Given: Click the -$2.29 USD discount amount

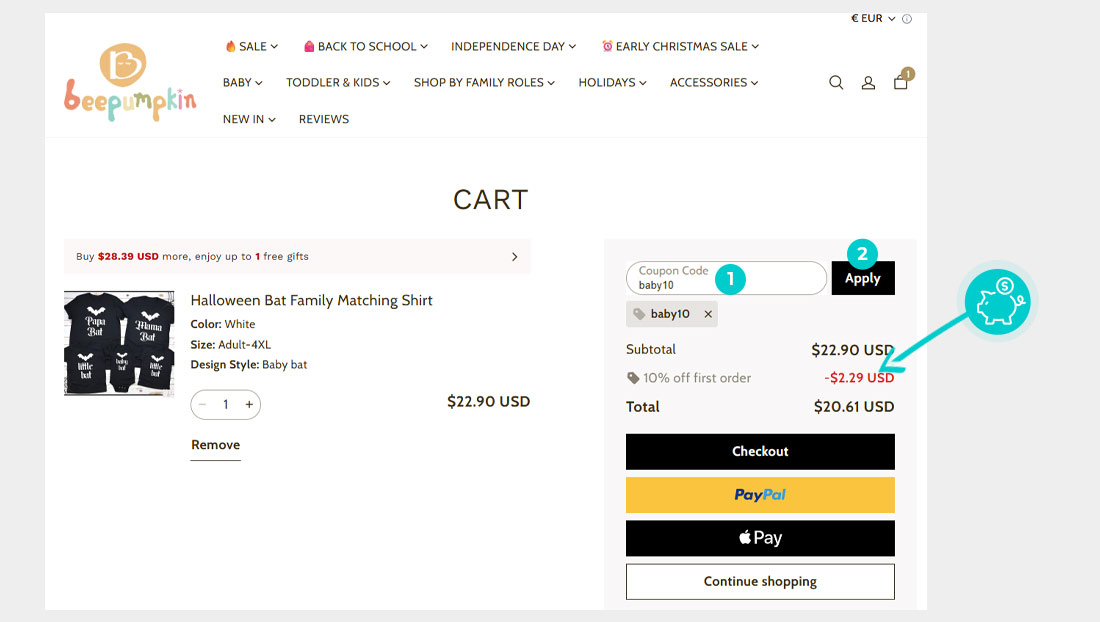Looking at the screenshot, I should point(859,378).
